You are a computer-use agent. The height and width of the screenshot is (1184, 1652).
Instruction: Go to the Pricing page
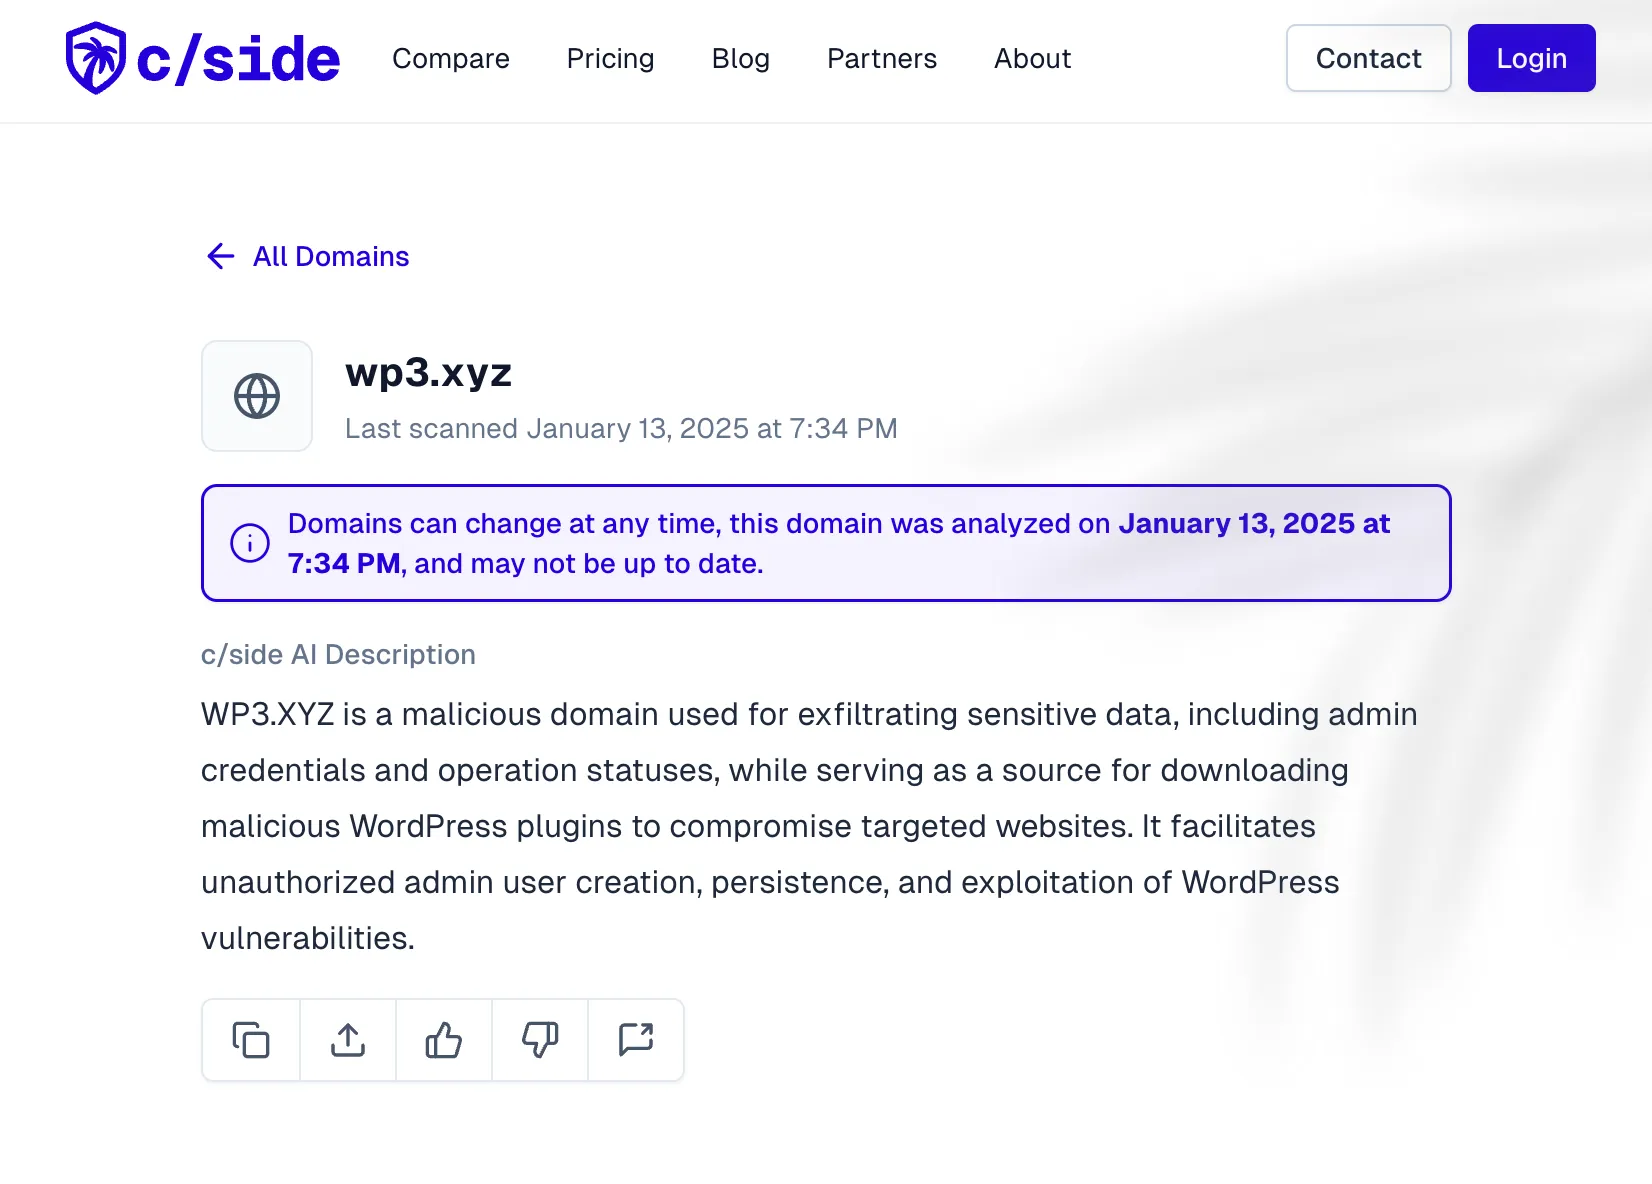pyautogui.click(x=610, y=59)
